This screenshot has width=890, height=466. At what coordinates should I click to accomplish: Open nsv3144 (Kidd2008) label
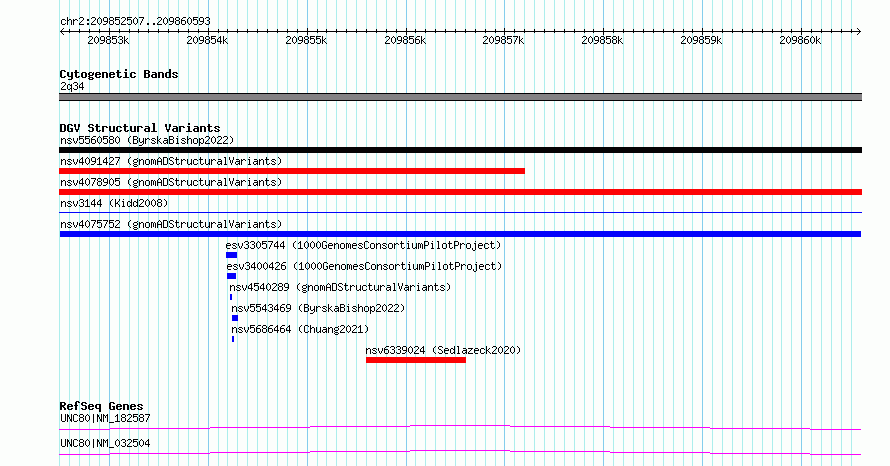114,203
